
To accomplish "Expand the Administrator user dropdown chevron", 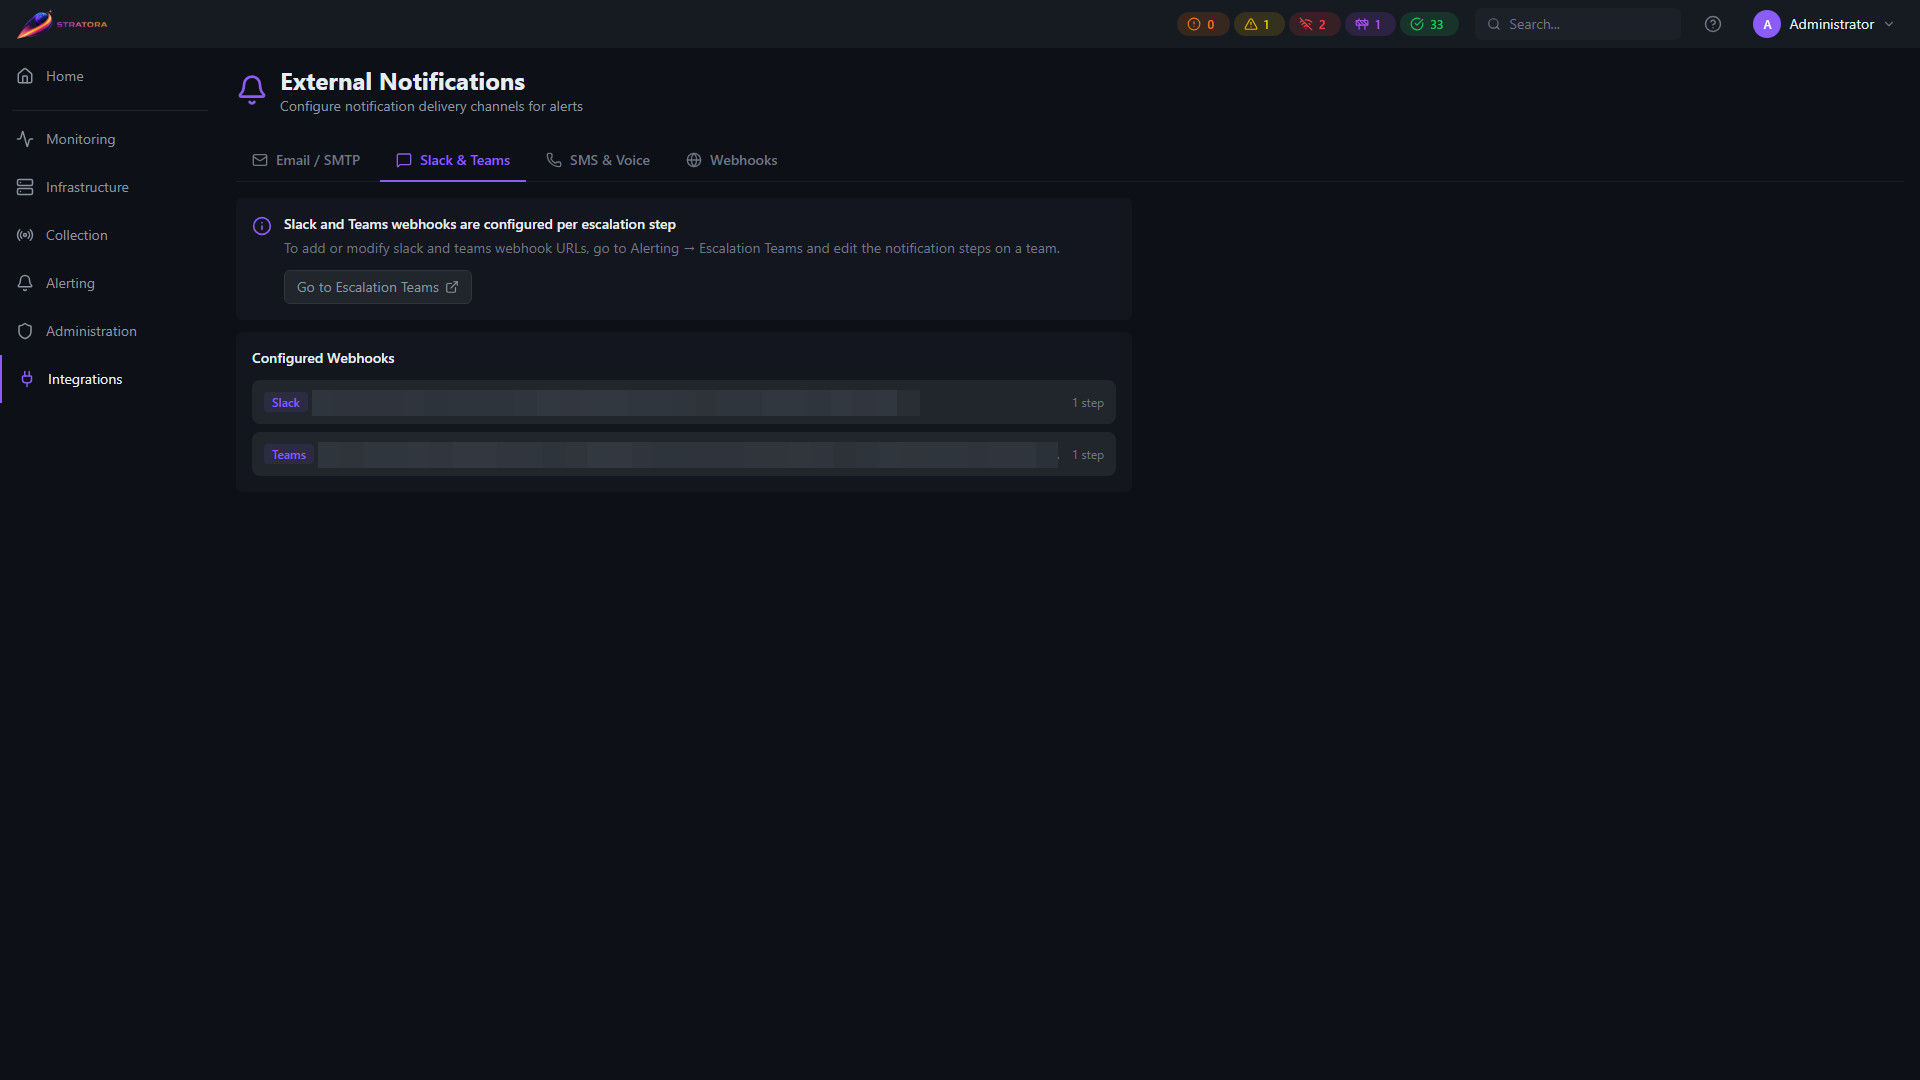I will coord(1889,24).
